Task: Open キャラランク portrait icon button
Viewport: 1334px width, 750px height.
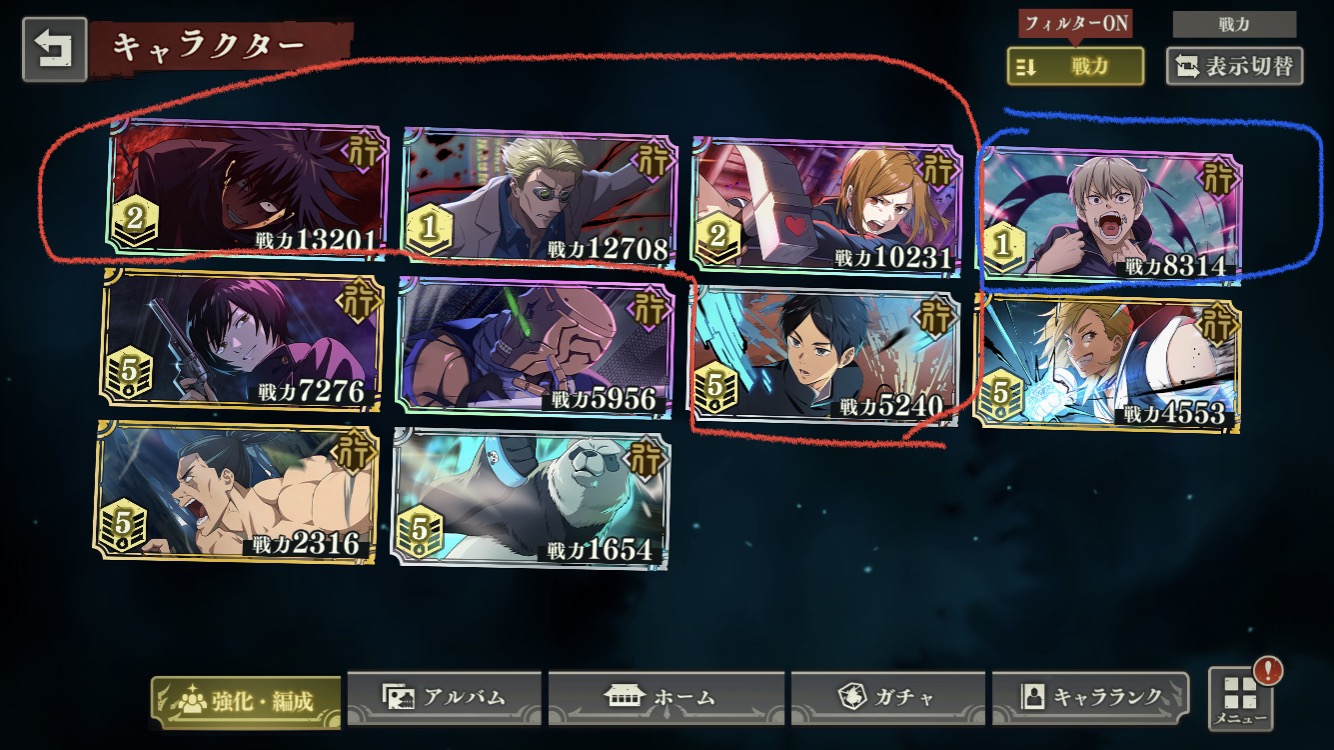Action: (1090, 697)
